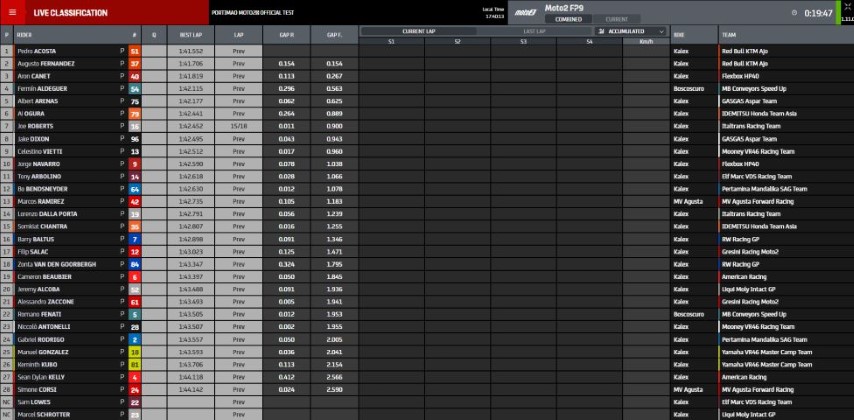Click the settings gear next to the timer
Viewport: 854px width, 420px height.
click(x=793, y=13)
